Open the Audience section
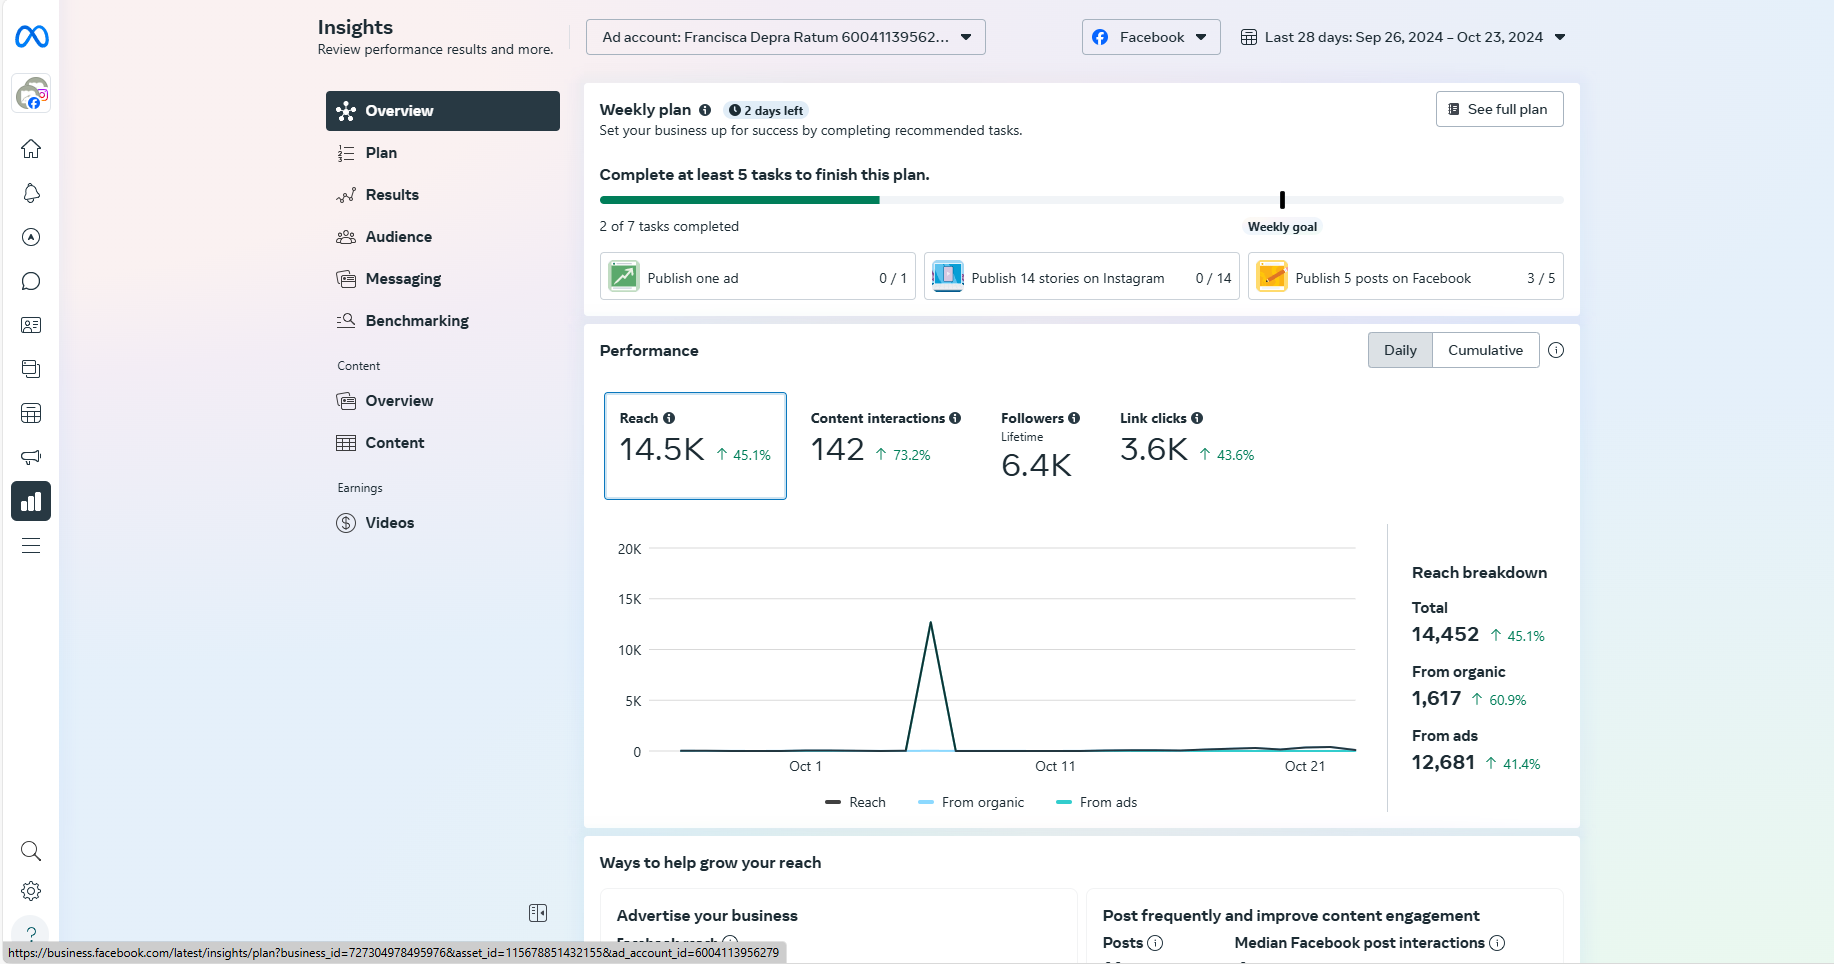 (443, 237)
